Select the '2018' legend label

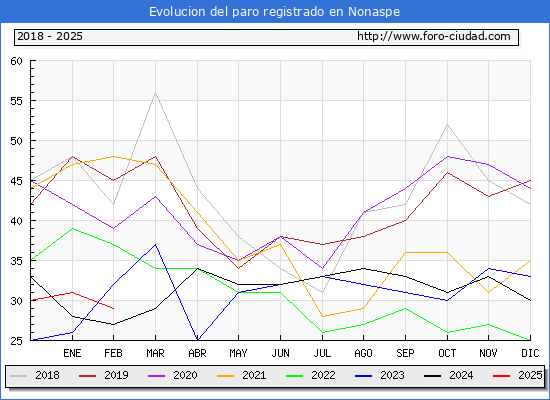click(47, 375)
